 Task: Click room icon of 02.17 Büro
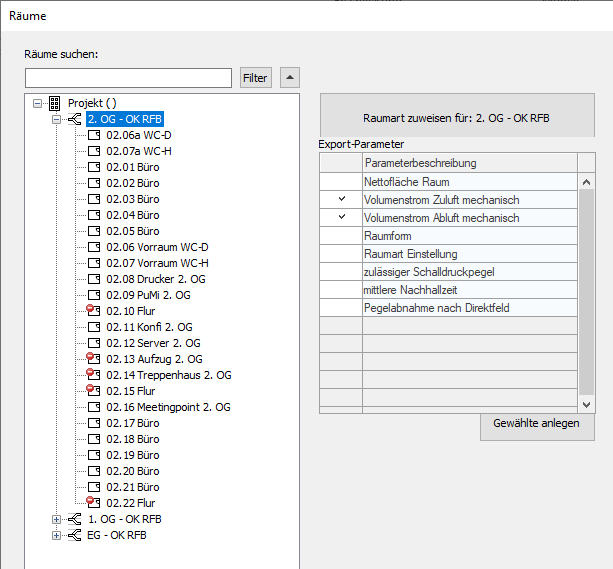point(94,424)
